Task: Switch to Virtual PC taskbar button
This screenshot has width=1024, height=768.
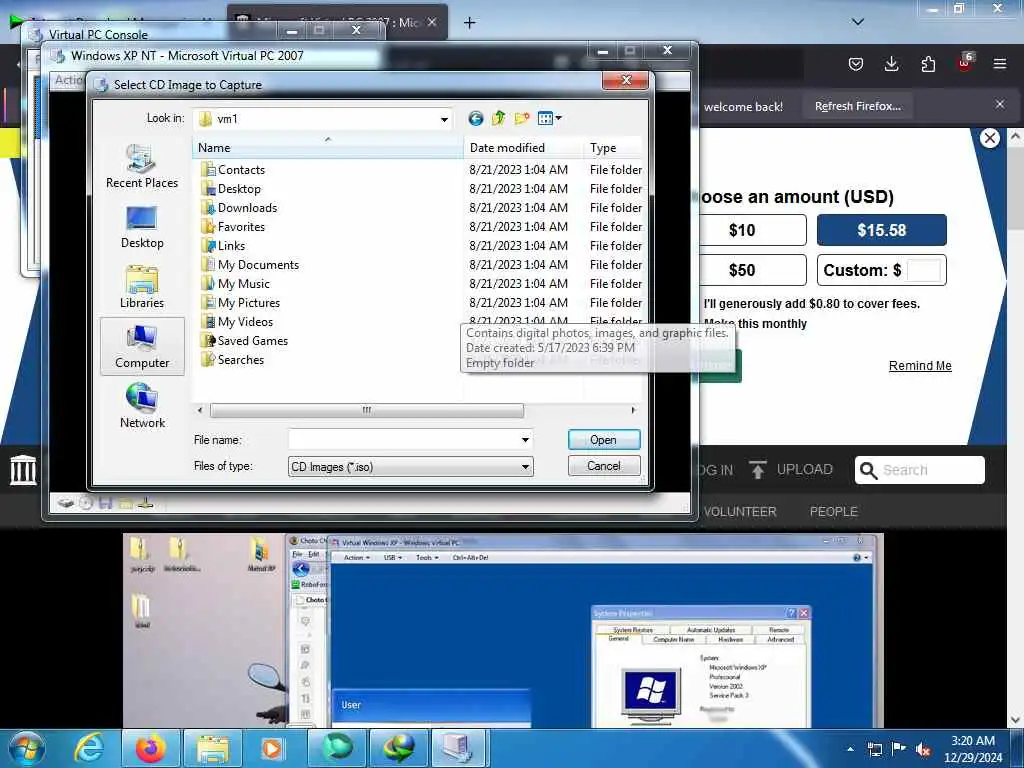Action: pyautogui.click(x=457, y=748)
